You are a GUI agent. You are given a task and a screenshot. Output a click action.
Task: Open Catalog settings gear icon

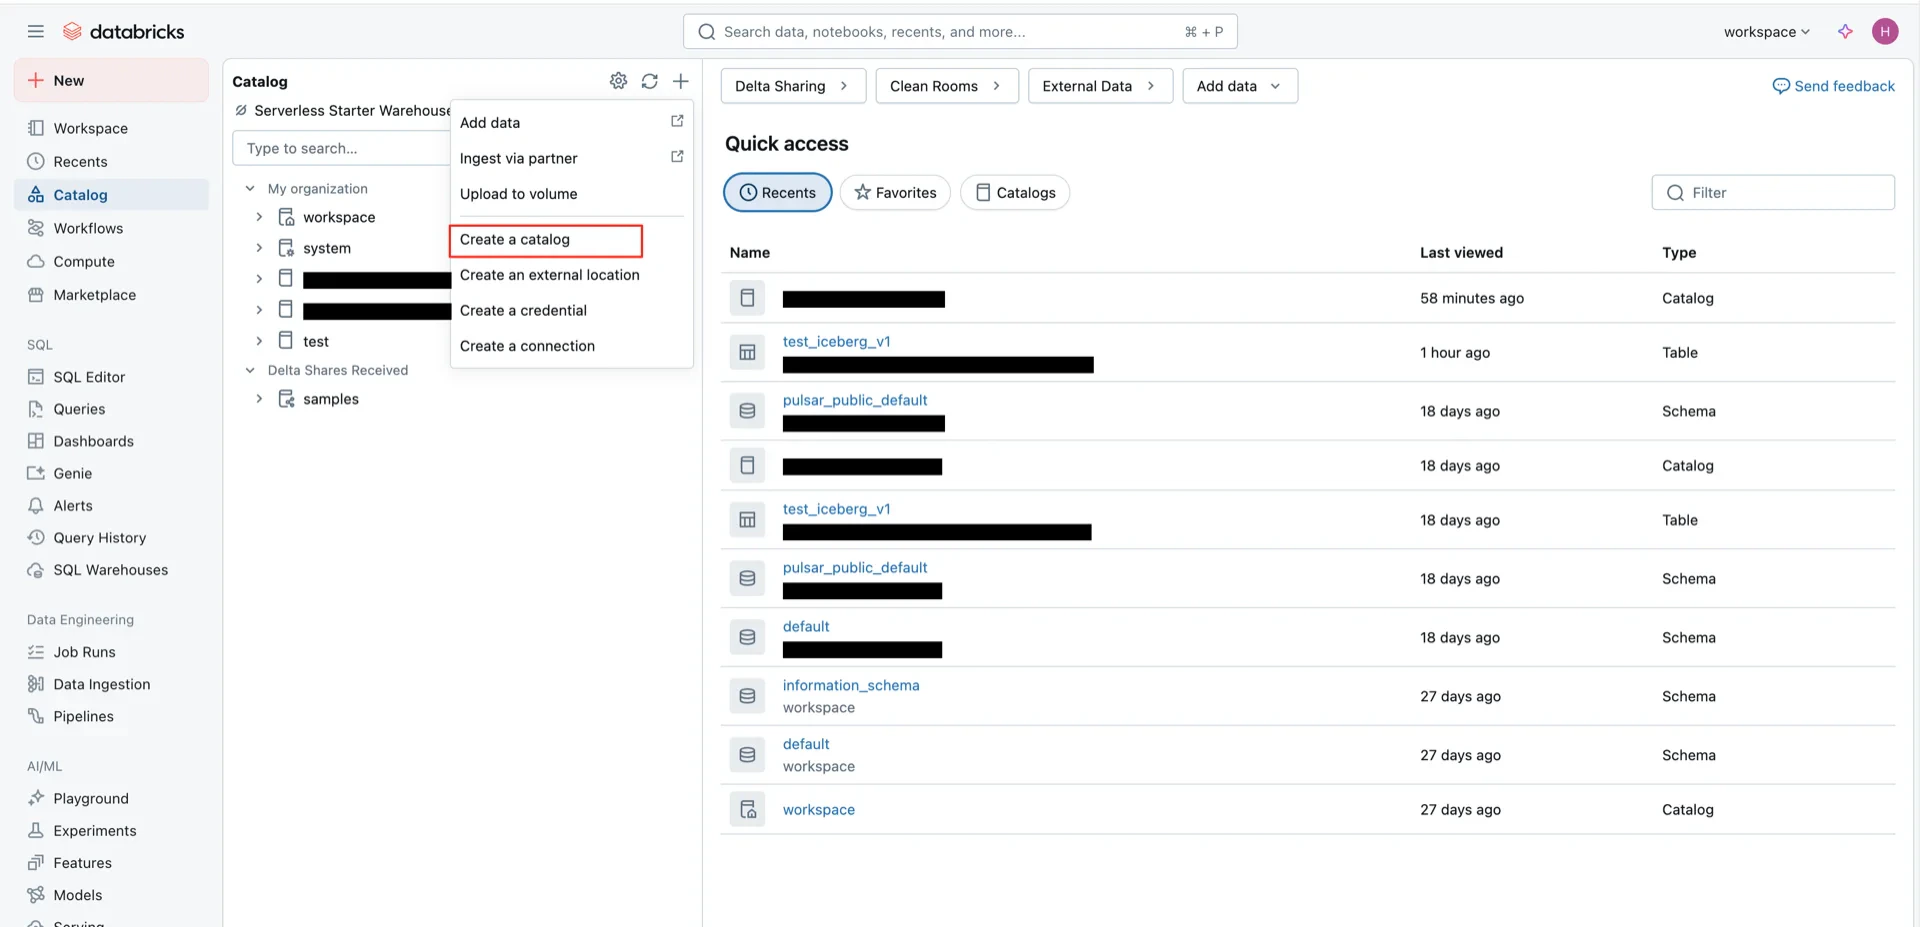[619, 81]
